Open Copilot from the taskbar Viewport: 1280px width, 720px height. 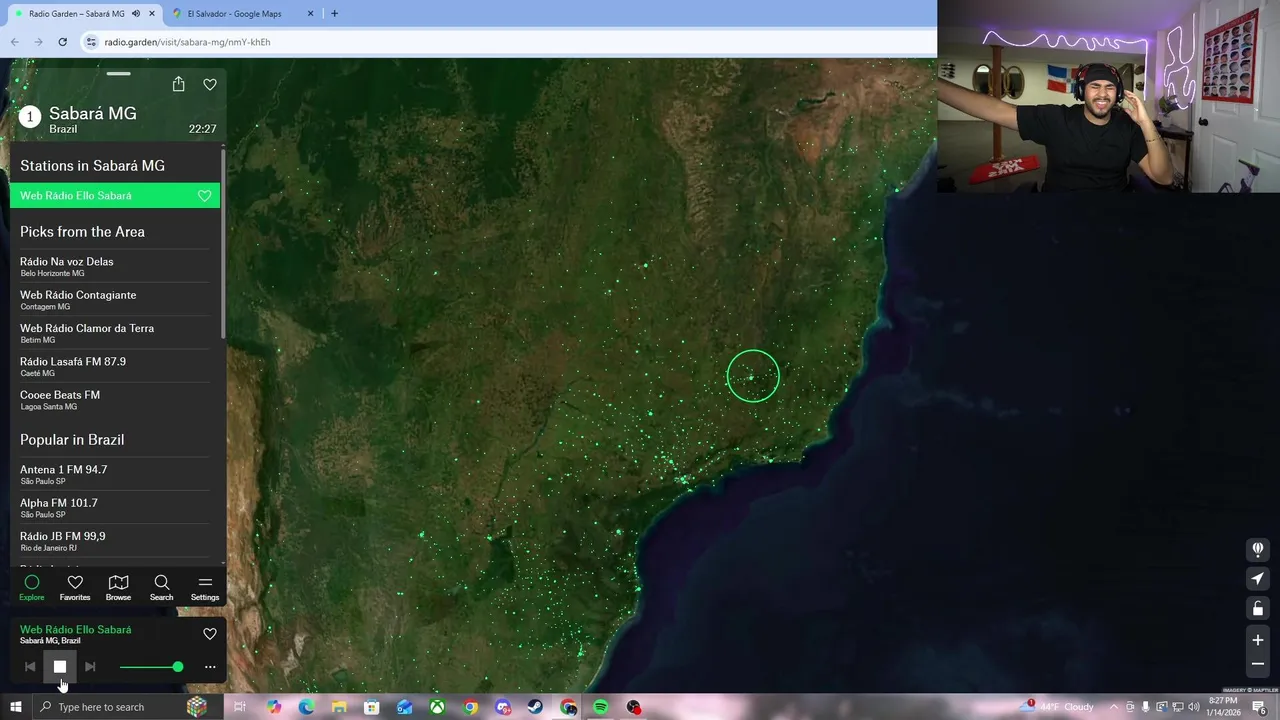click(274, 707)
